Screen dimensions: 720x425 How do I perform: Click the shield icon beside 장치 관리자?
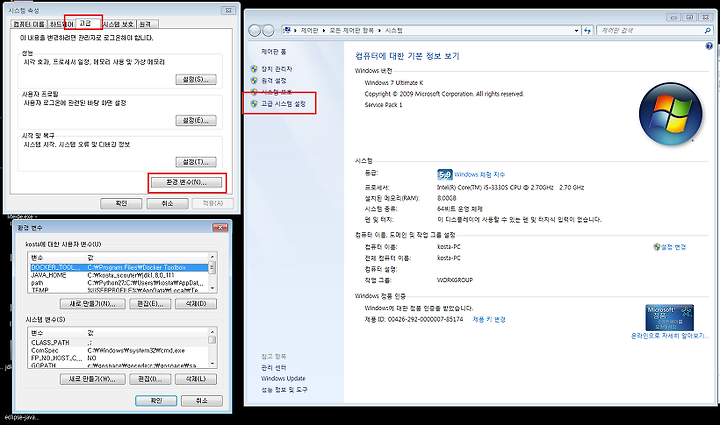click(254, 69)
